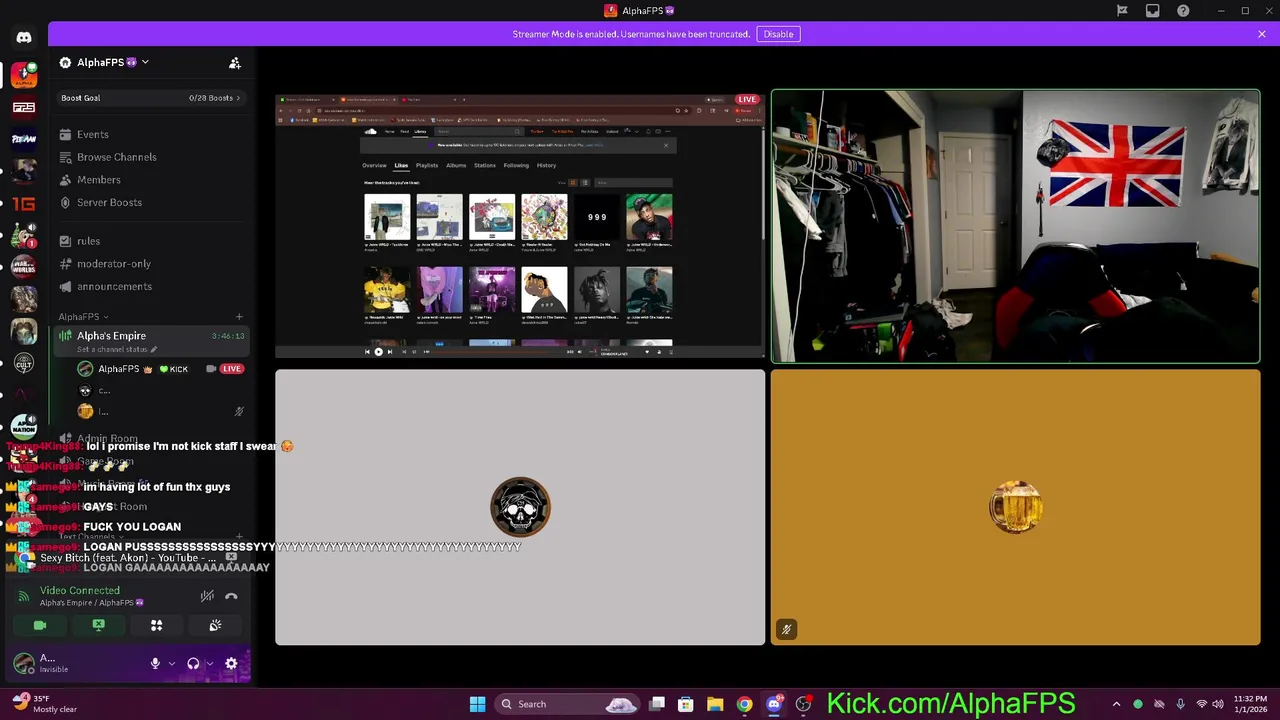Image resolution: width=1280 pixels, height=720 pixels.
Task: Click skull avatar in grey video tile
Action: point(520,507)
